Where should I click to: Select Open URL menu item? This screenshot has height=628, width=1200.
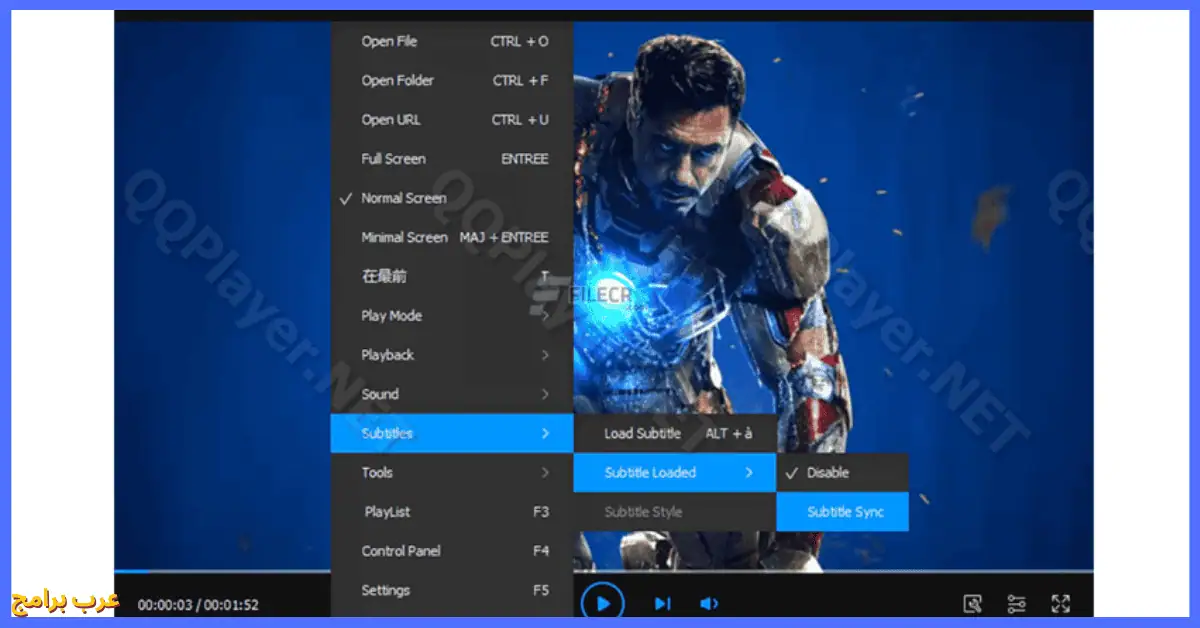point(452,120)
